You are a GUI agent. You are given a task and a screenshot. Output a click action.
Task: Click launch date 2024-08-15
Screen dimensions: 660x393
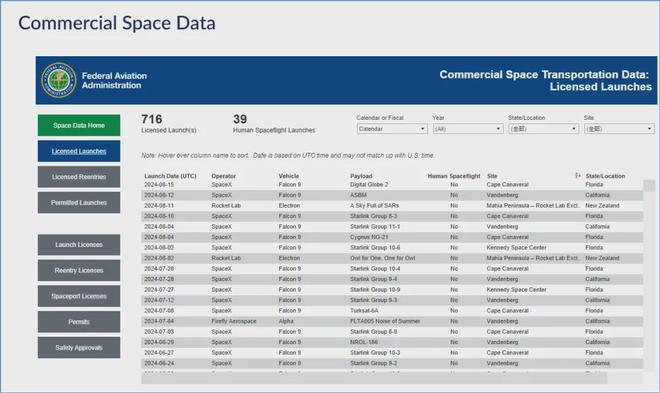pyautogui.click(x=159, y=185)
